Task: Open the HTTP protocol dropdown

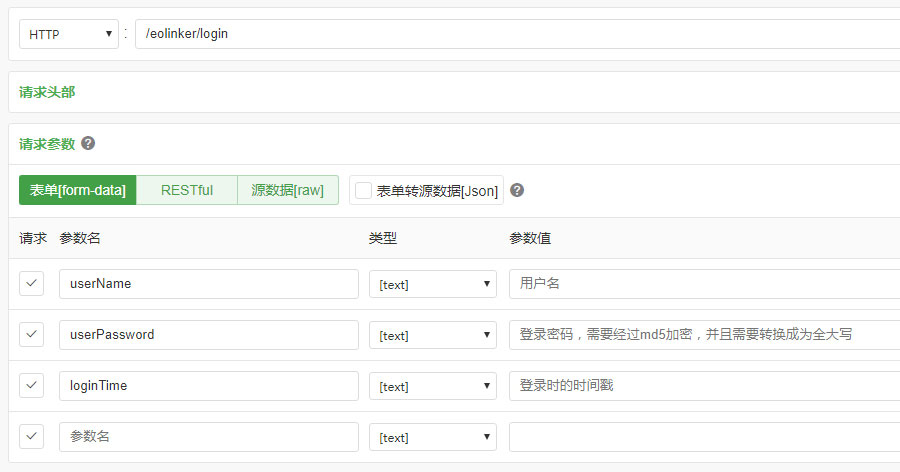Action: (x=69, y=34)
